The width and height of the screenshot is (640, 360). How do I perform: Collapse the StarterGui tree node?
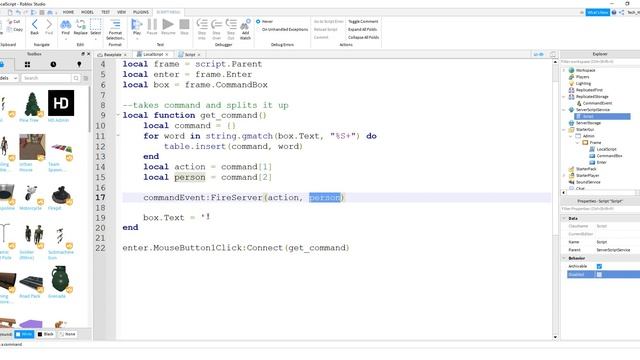point(564,129)
